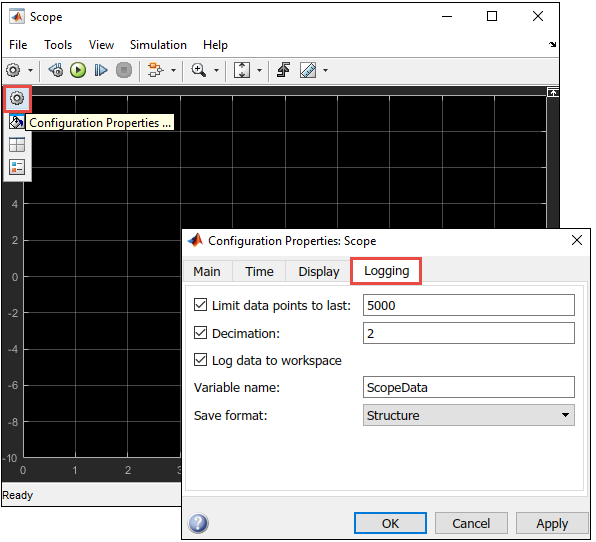
Task: Open dropdown next to Highlight Block icon
Action: pyautogui.click(x=173, y=70)
